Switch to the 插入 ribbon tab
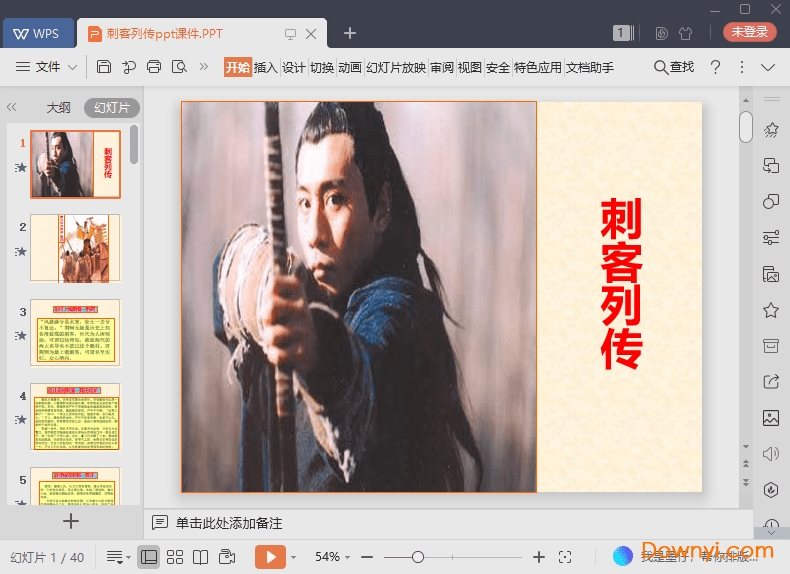This screenshot has height=574, width=790. point(266,67)
